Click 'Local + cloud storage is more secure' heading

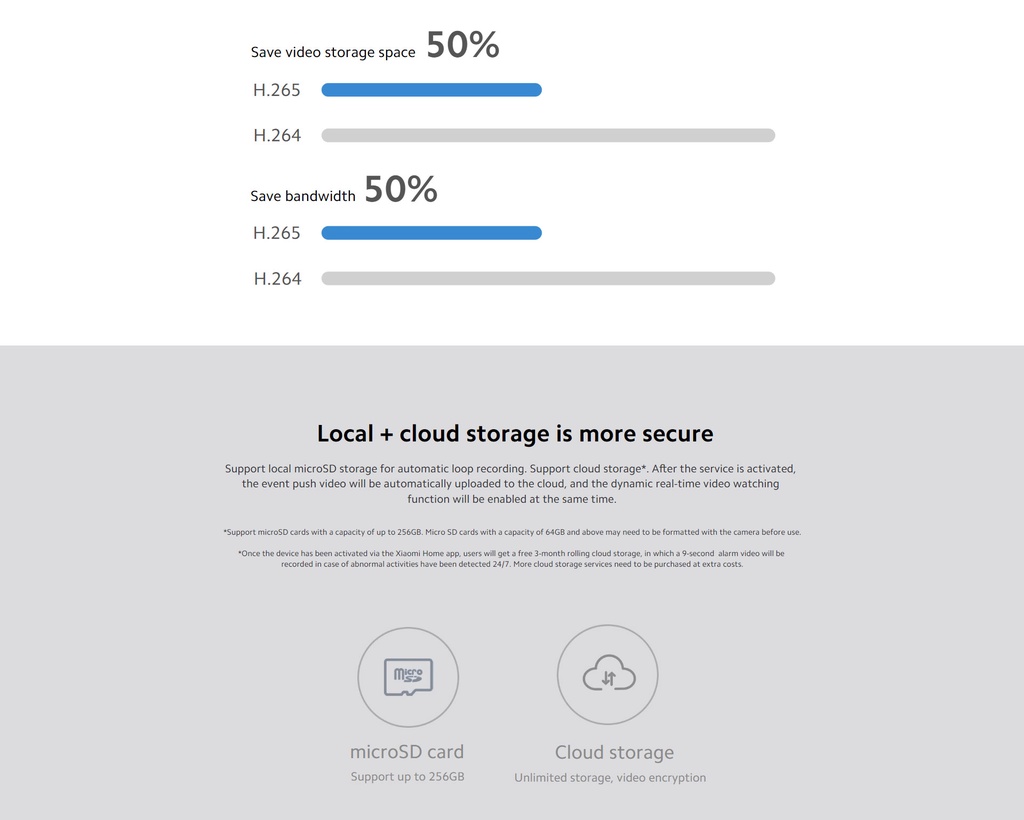pyautogui.click(x=515, y=434)
